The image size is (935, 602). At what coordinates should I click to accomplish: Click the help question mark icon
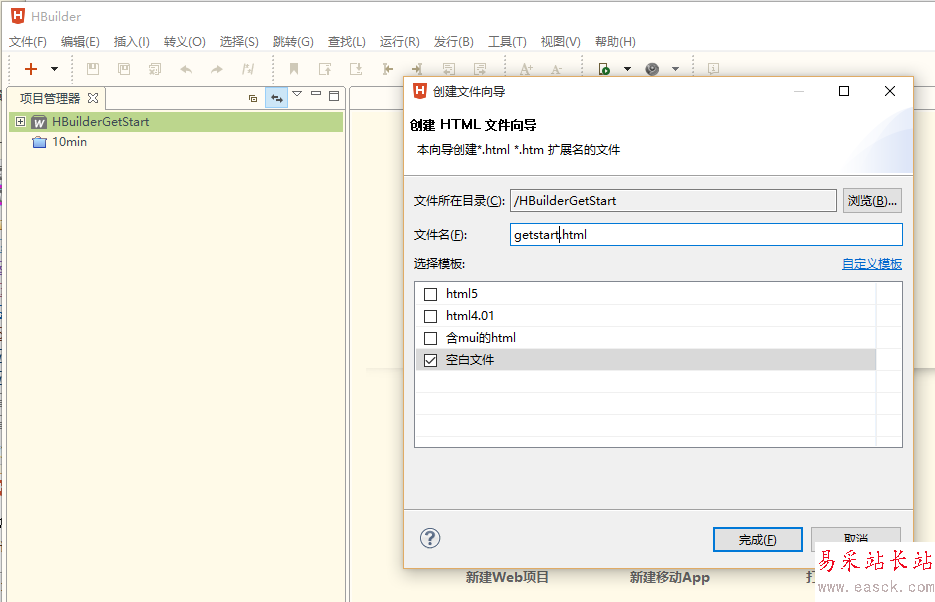430,538
